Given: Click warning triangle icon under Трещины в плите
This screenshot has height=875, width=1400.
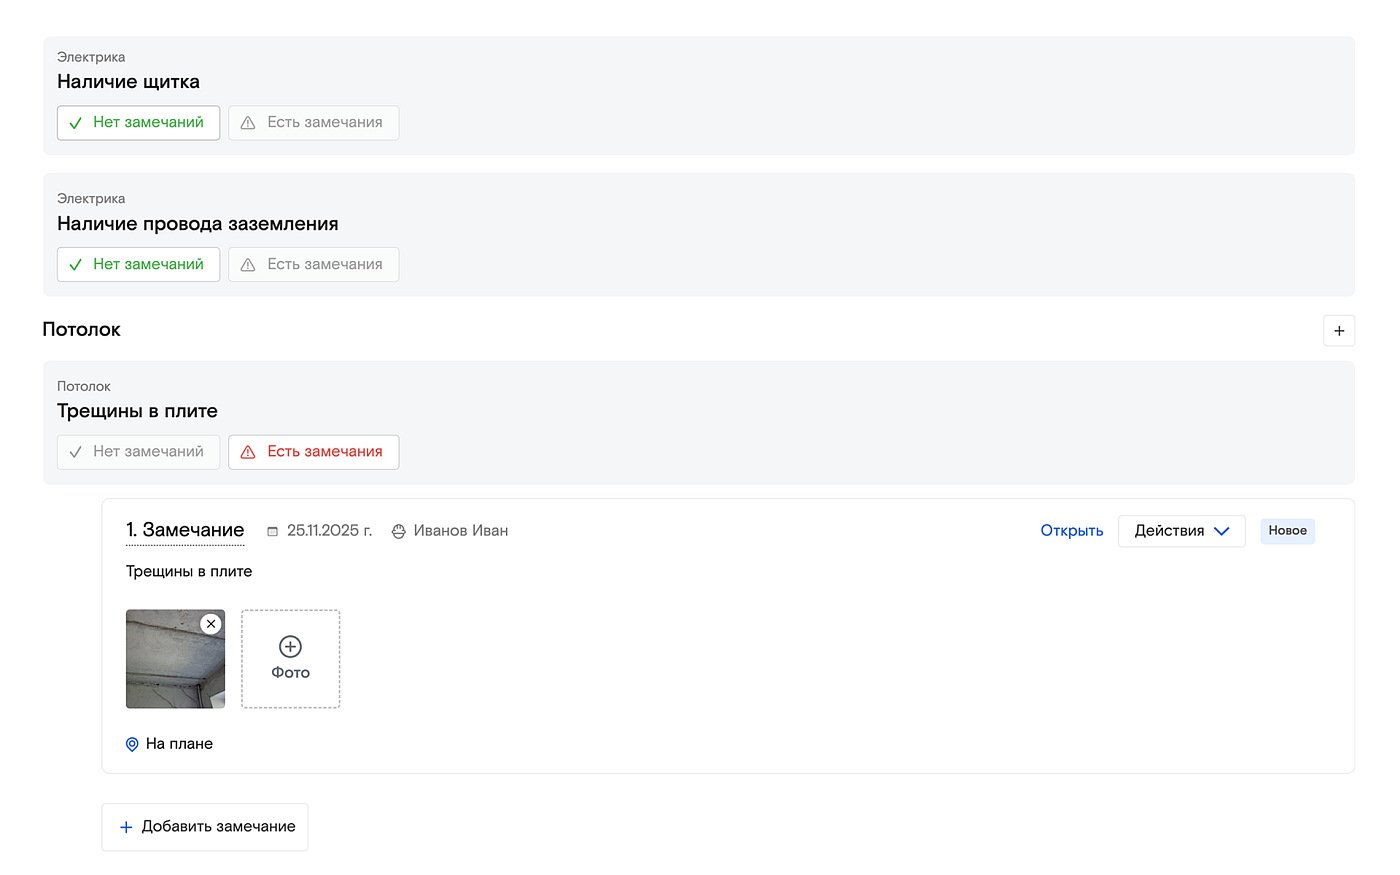Looking at the screenshot, I should [248, 452].
